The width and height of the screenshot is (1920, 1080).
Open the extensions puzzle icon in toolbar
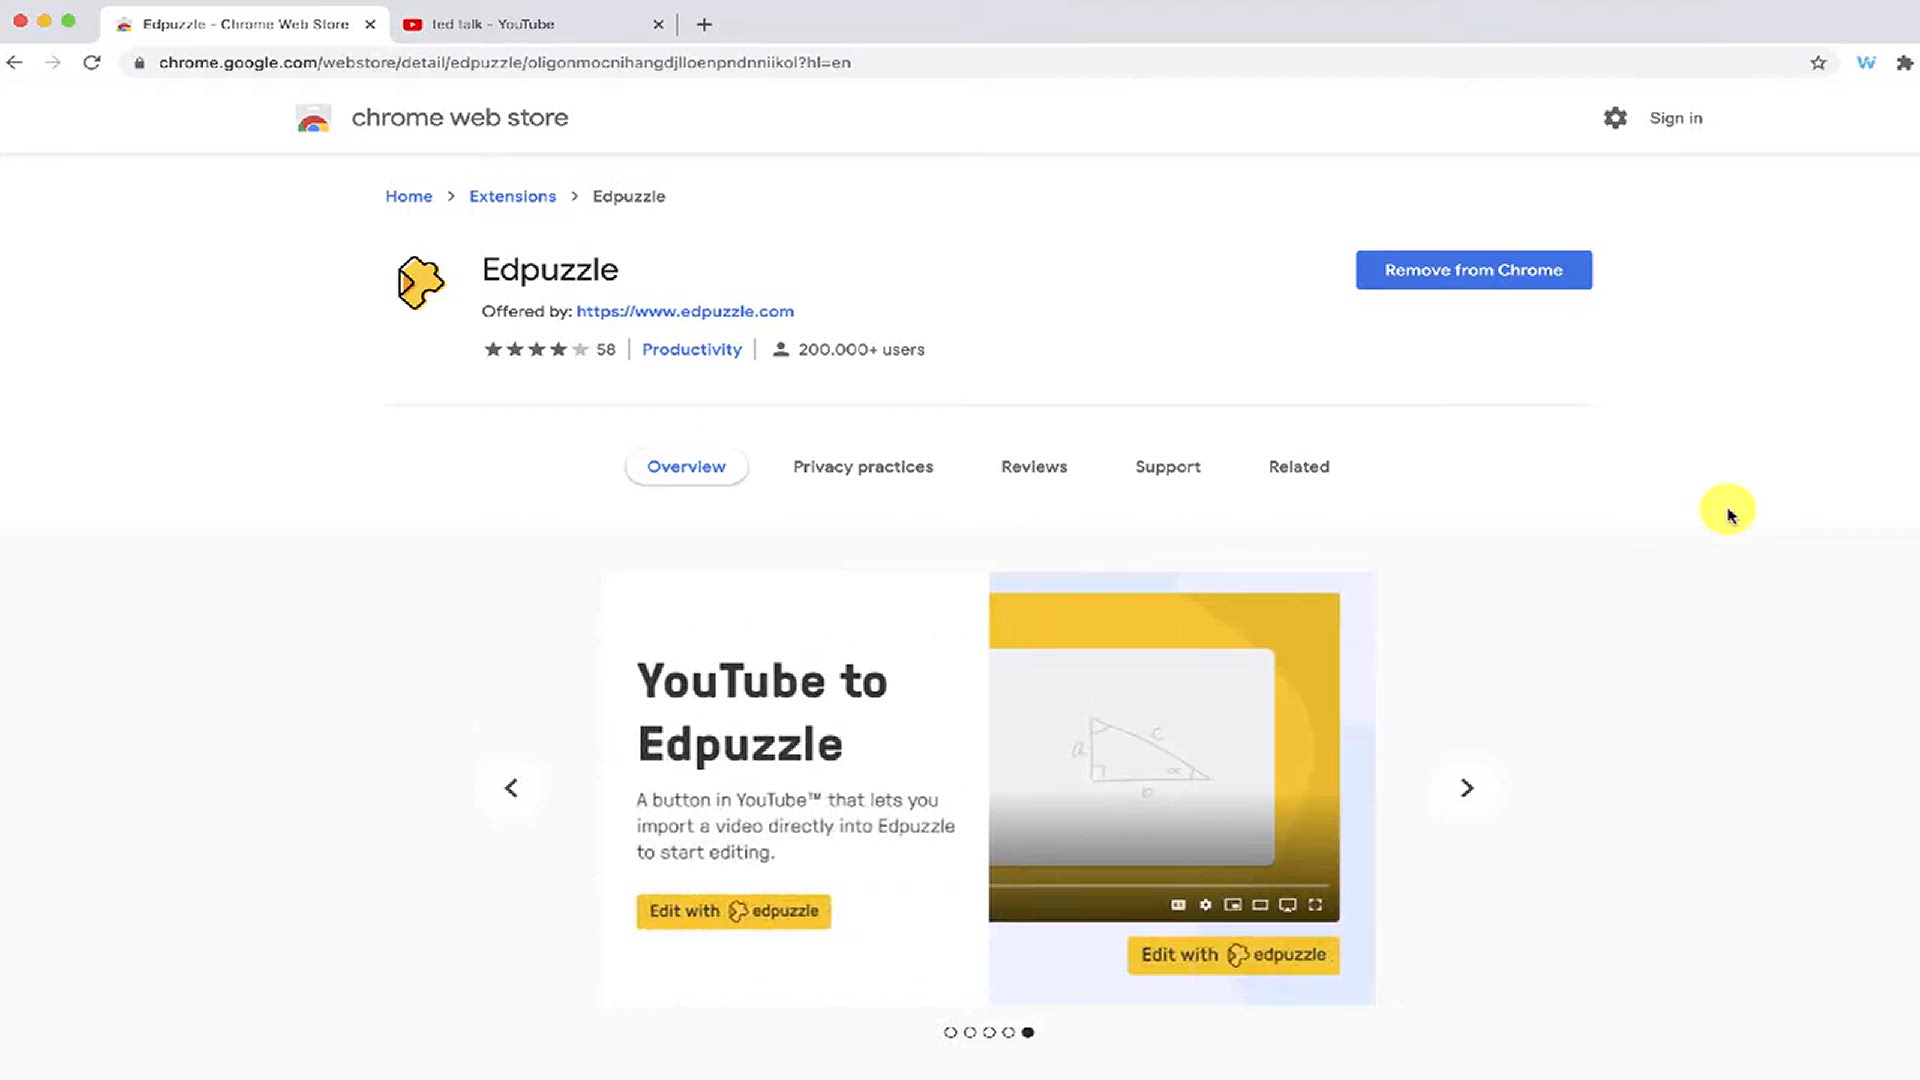click(x=1904, y=63)
